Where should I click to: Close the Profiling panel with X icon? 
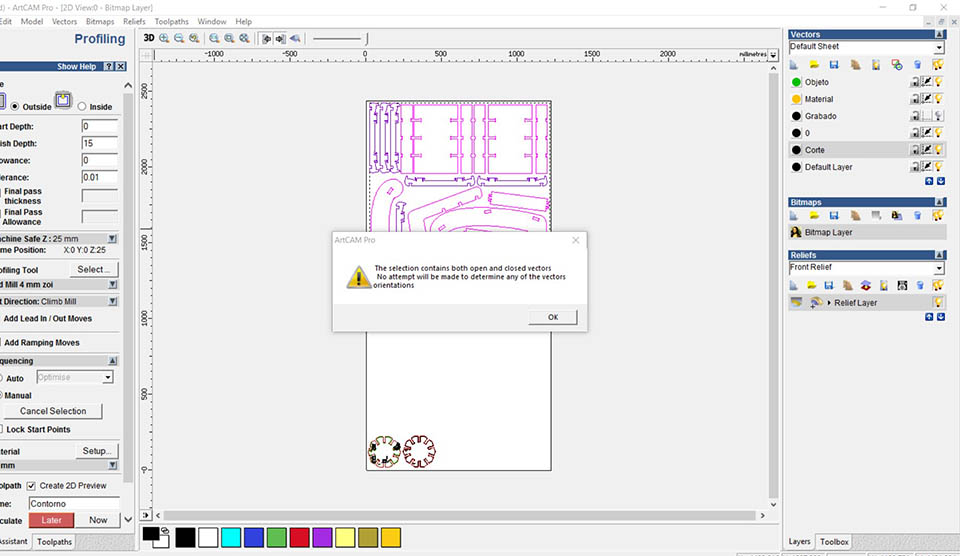coord(121,66)
